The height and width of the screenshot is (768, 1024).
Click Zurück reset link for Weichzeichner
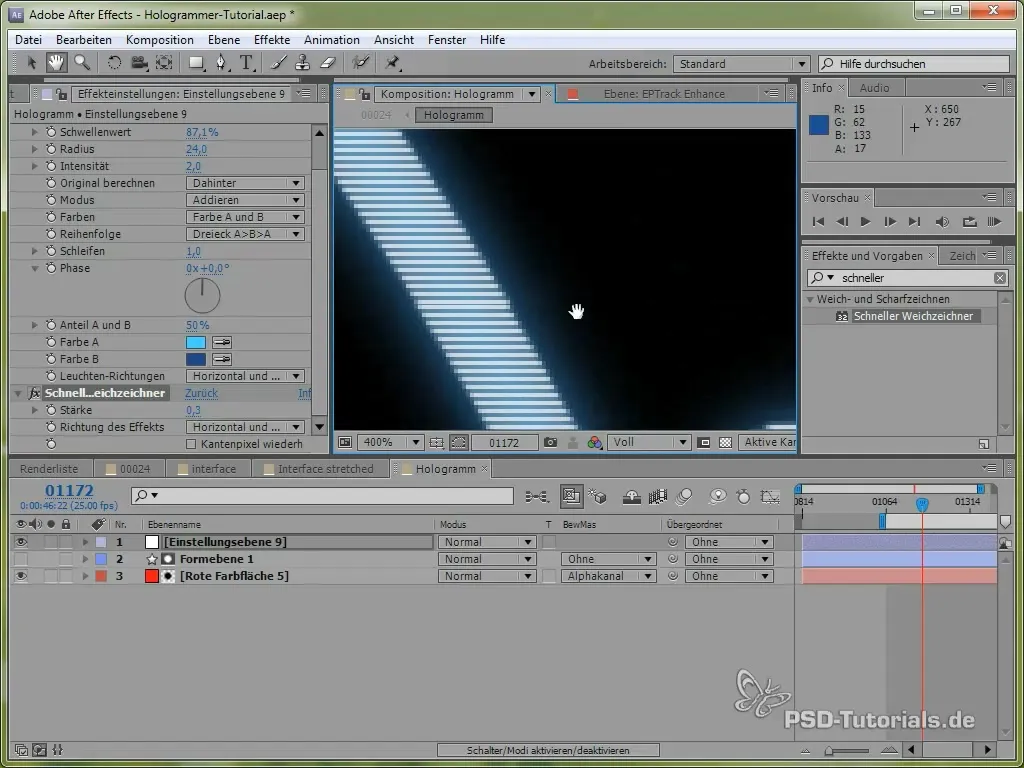tap(201, 393)
